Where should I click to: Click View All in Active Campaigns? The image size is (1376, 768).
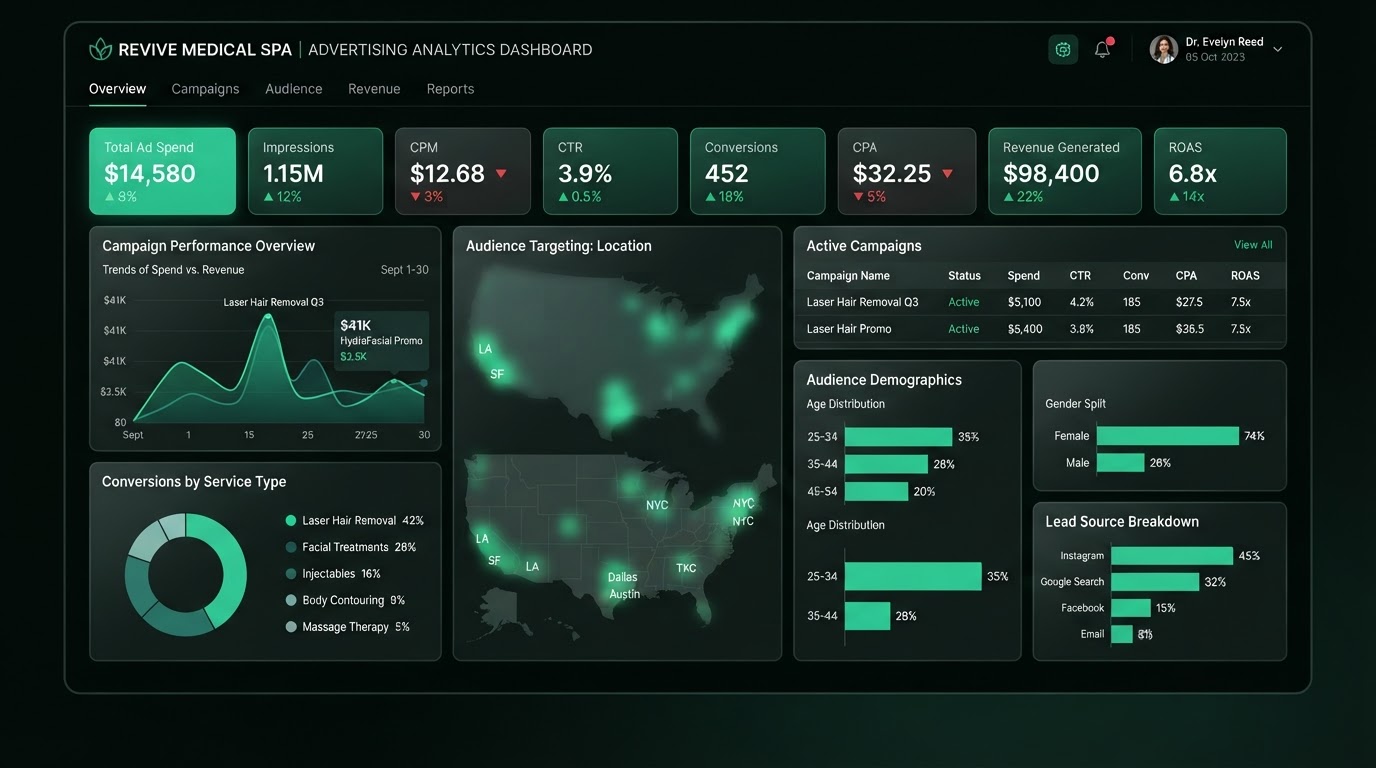[1253, 245]
